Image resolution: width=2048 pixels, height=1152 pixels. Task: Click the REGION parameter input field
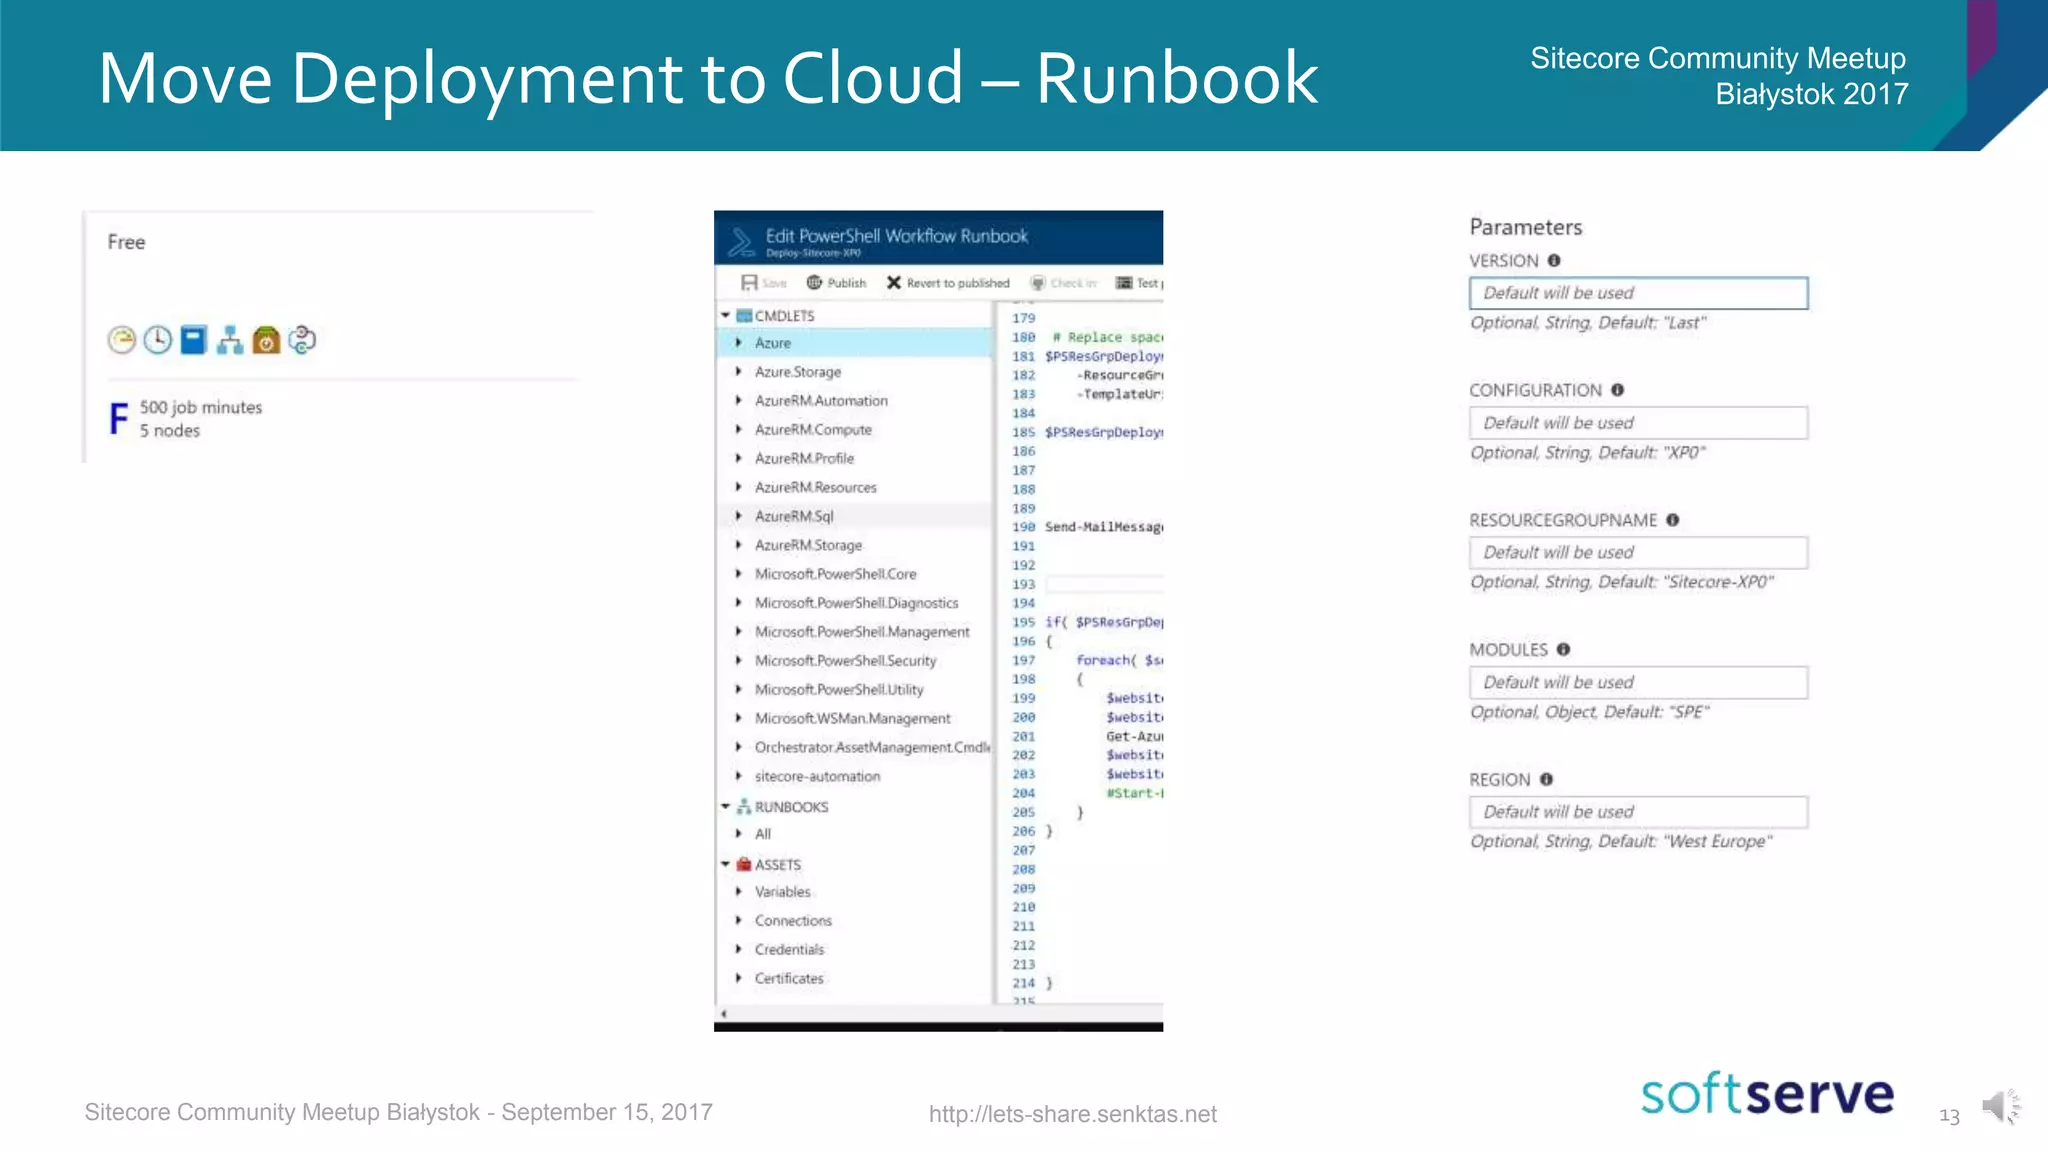click(x=1638, y=812)
